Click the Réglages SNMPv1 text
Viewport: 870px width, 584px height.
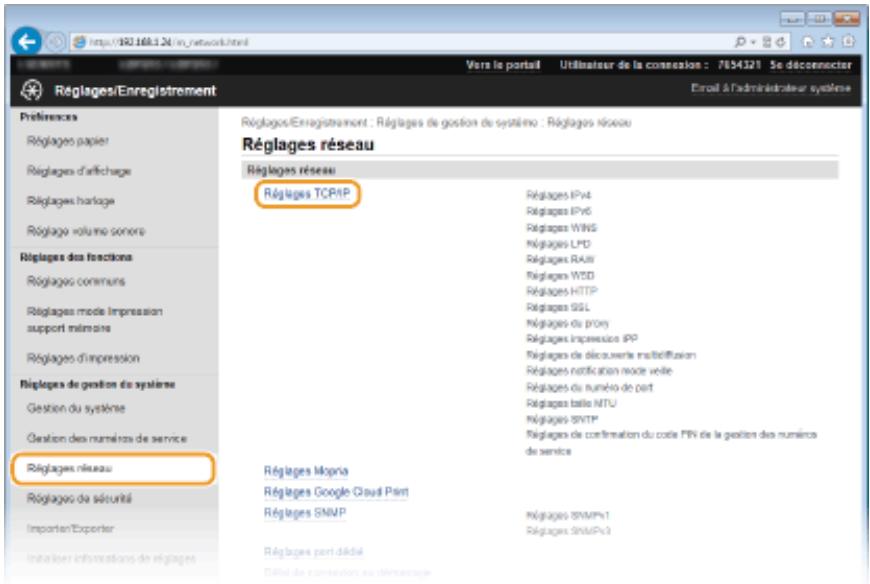coord(568,516)
